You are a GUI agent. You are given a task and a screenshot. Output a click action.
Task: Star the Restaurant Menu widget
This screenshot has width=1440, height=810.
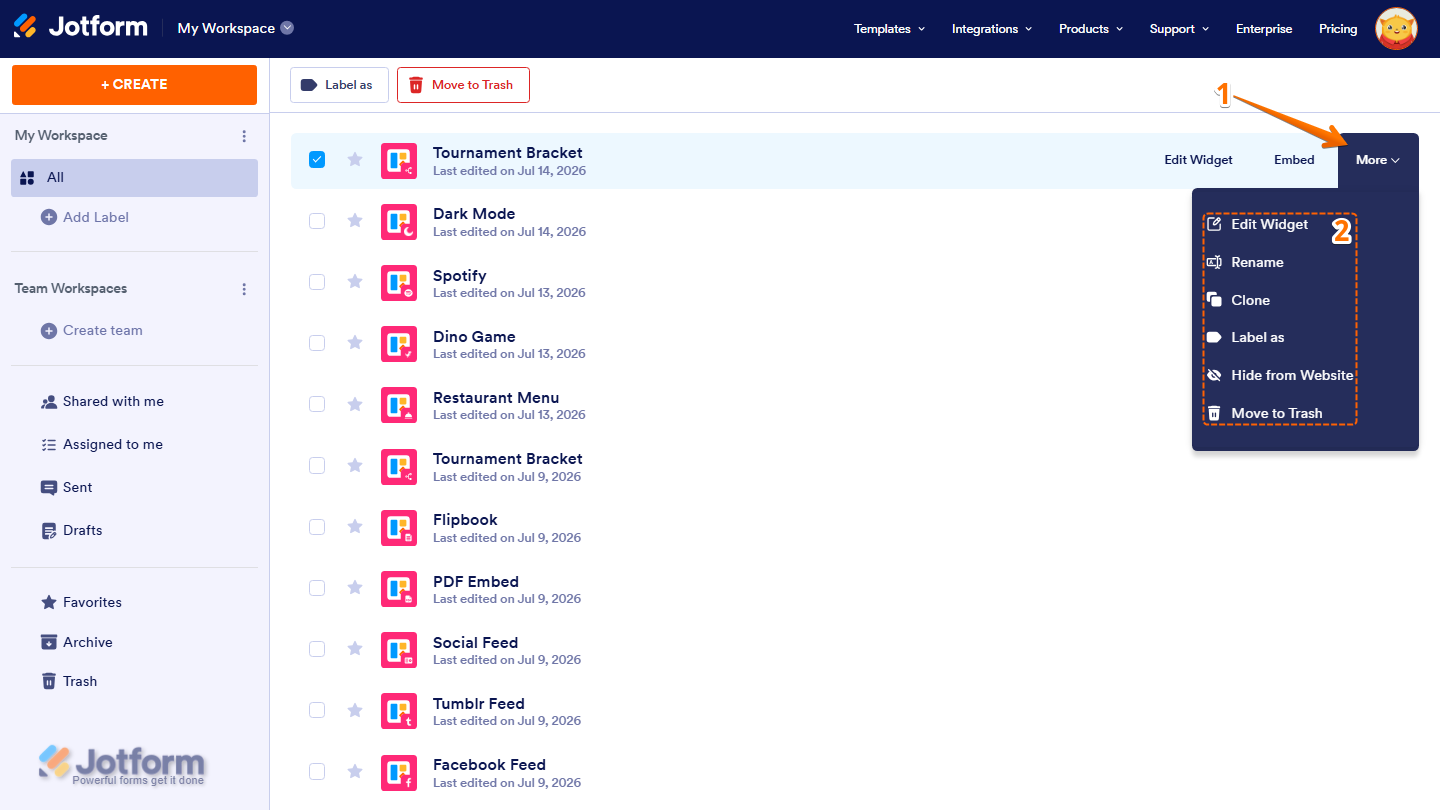coord(354,404)
